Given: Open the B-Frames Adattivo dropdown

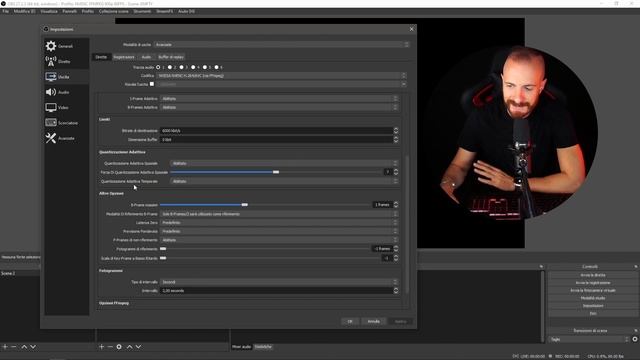Looking at the screenshot, I should (x=279, y=107).
